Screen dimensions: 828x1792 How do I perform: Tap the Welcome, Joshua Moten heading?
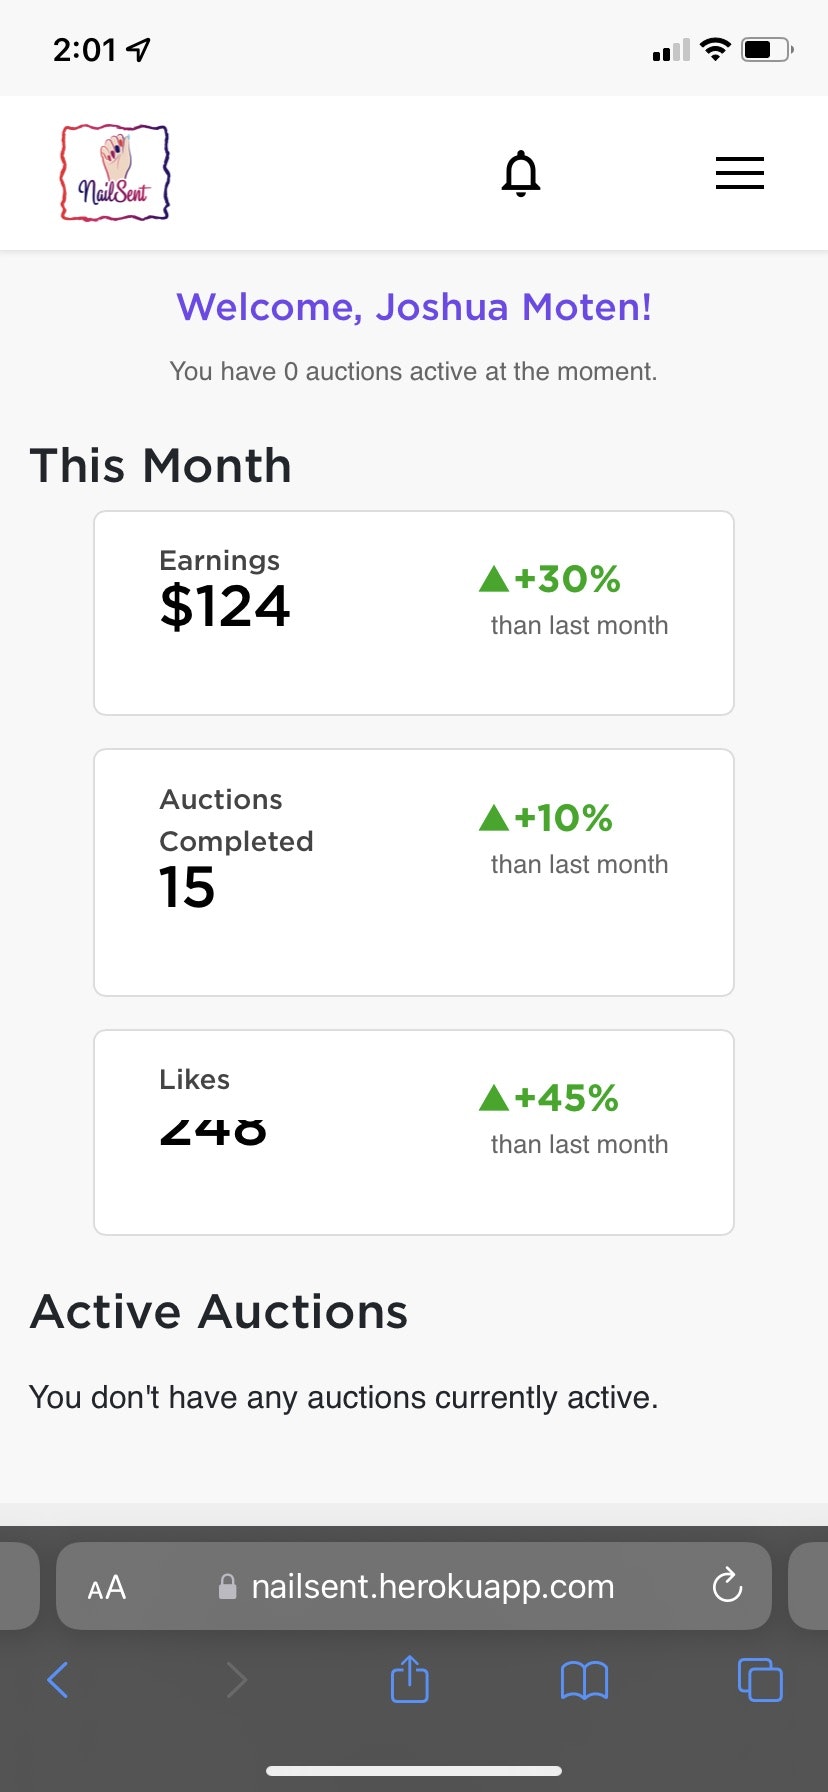pyautogui.click(x=414, y=307)
